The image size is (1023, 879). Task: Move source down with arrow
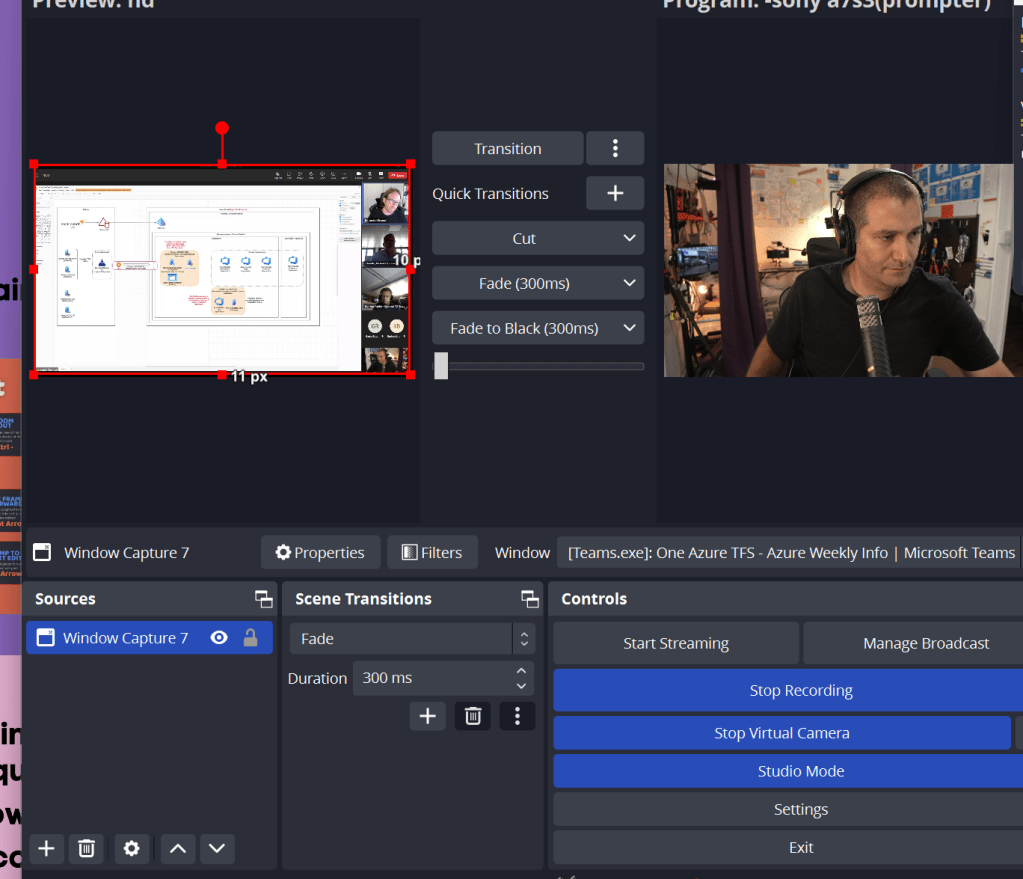pos(217,848)
